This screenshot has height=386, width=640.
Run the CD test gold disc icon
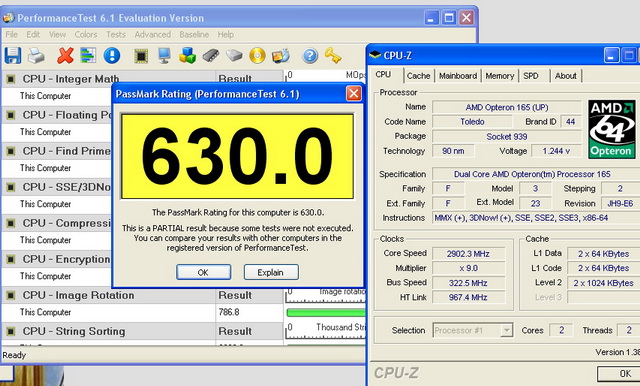coord(257,56)
